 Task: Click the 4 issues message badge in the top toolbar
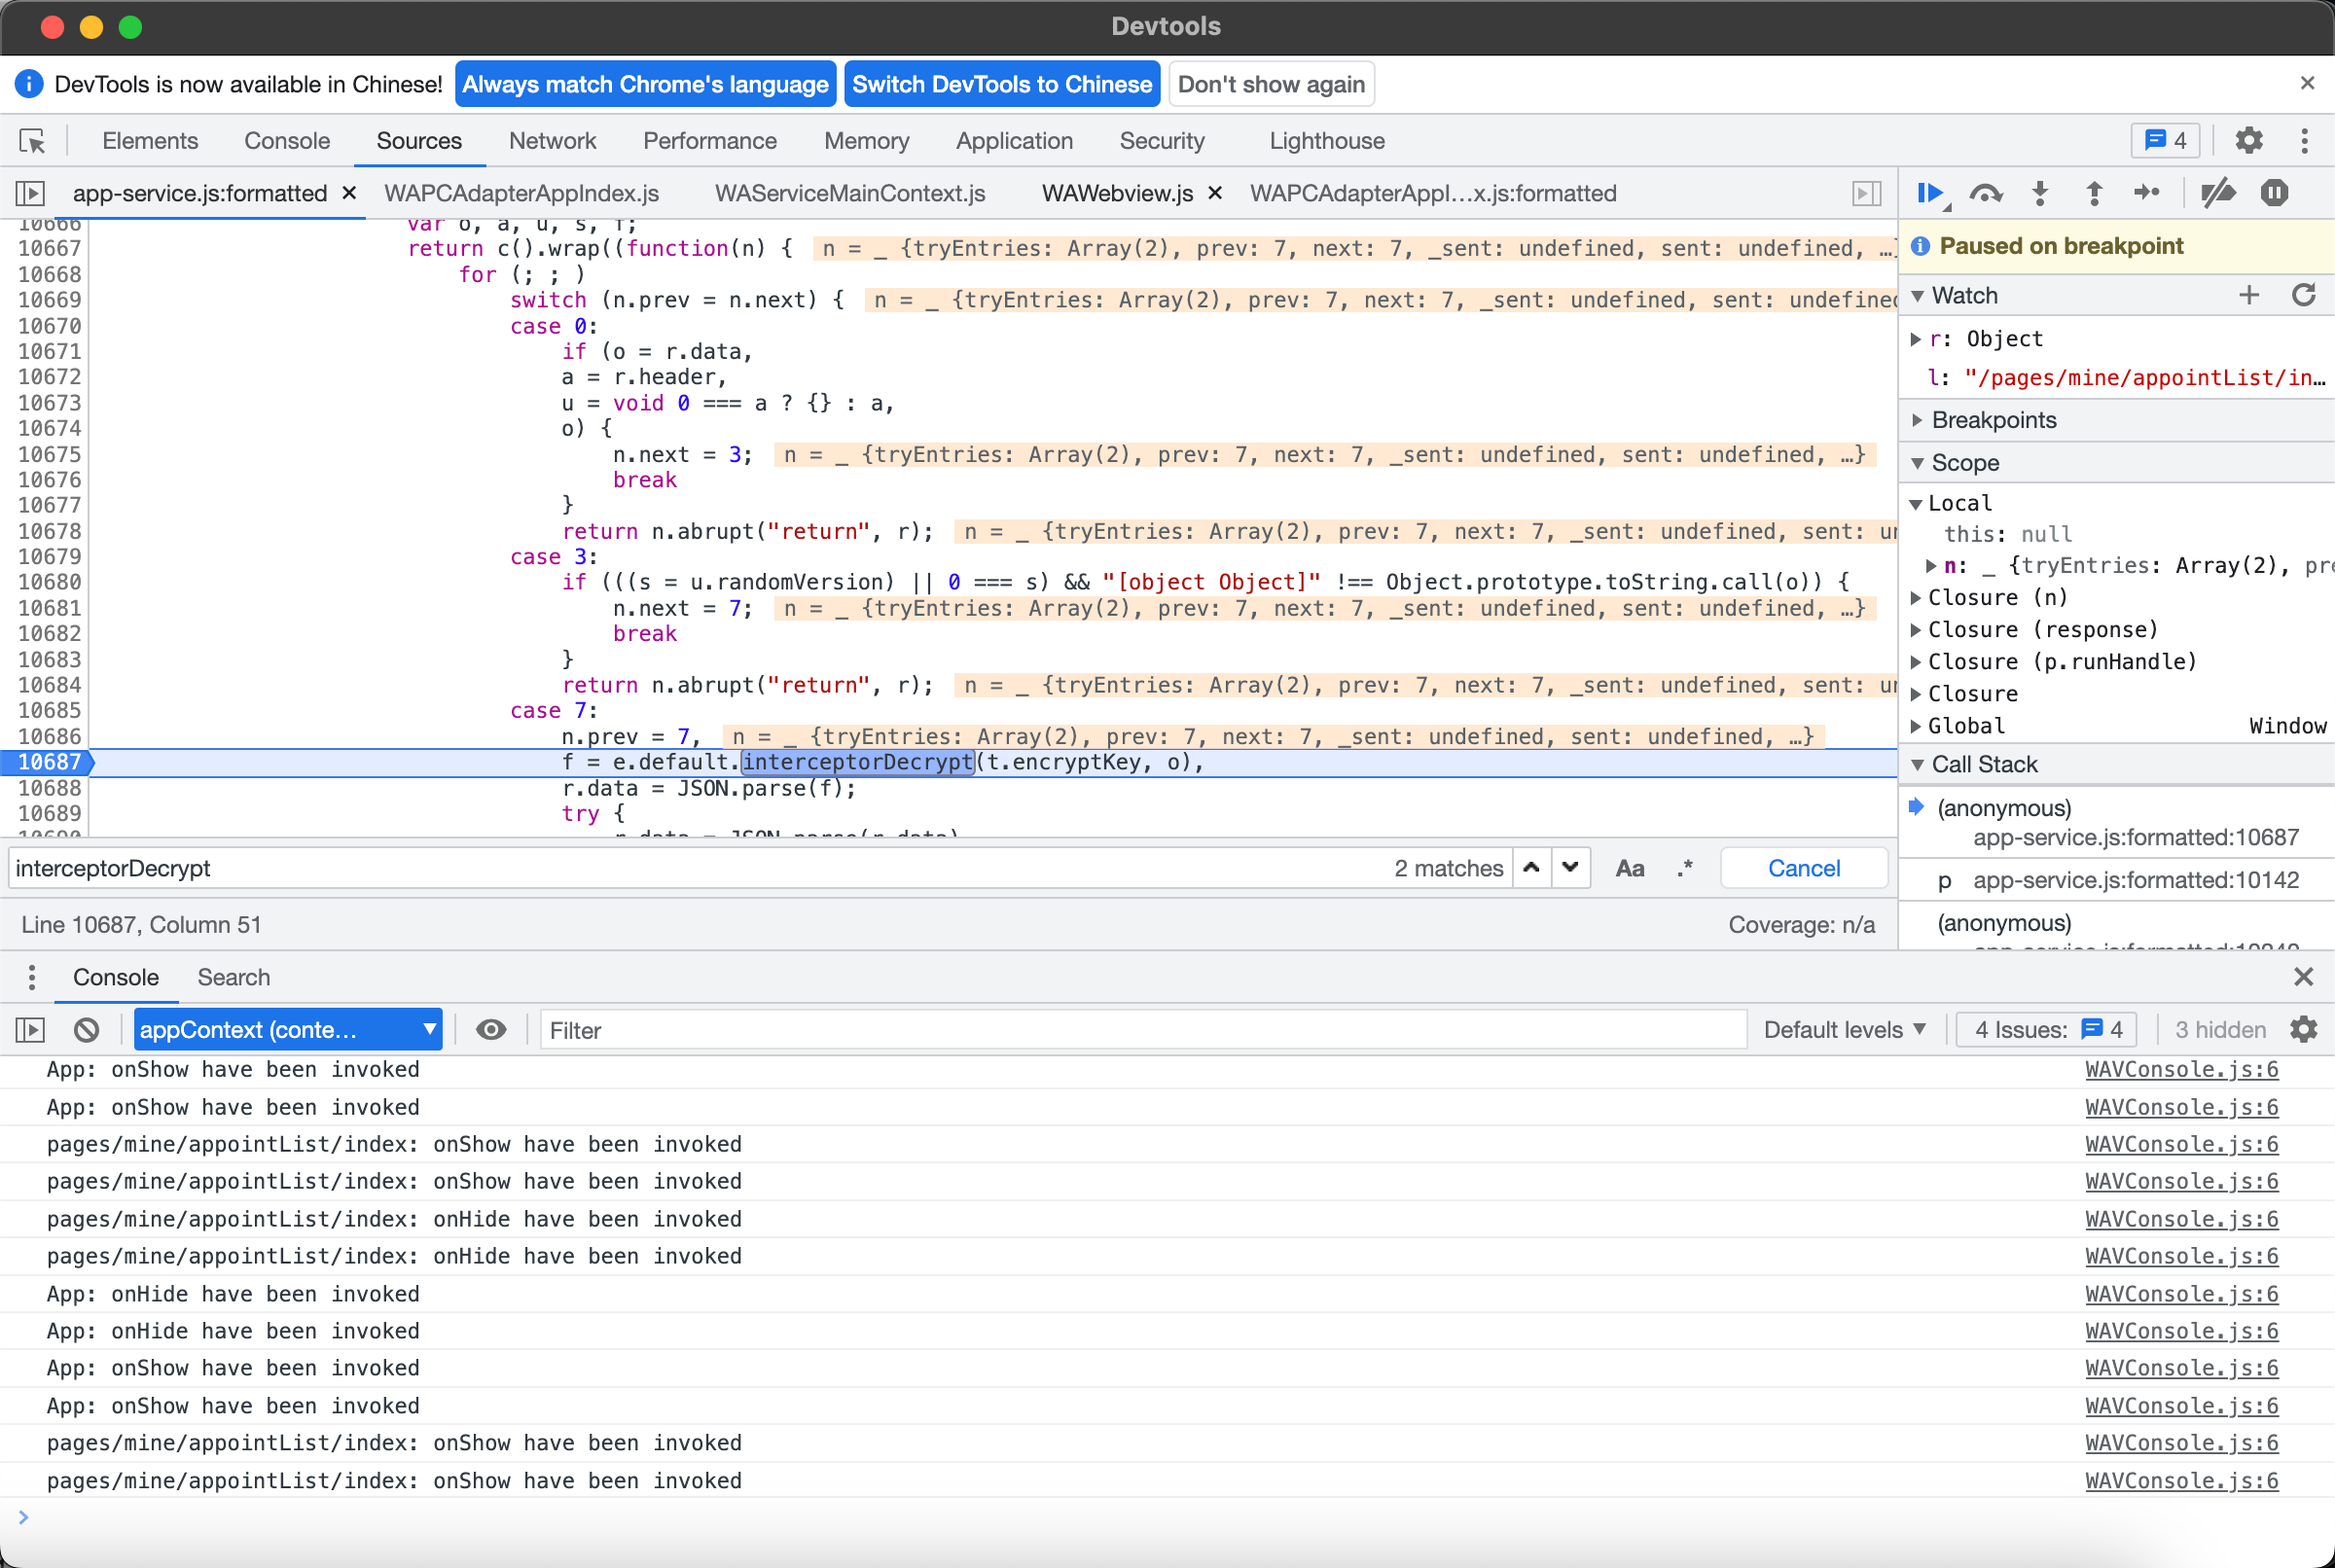point(2166,141)
